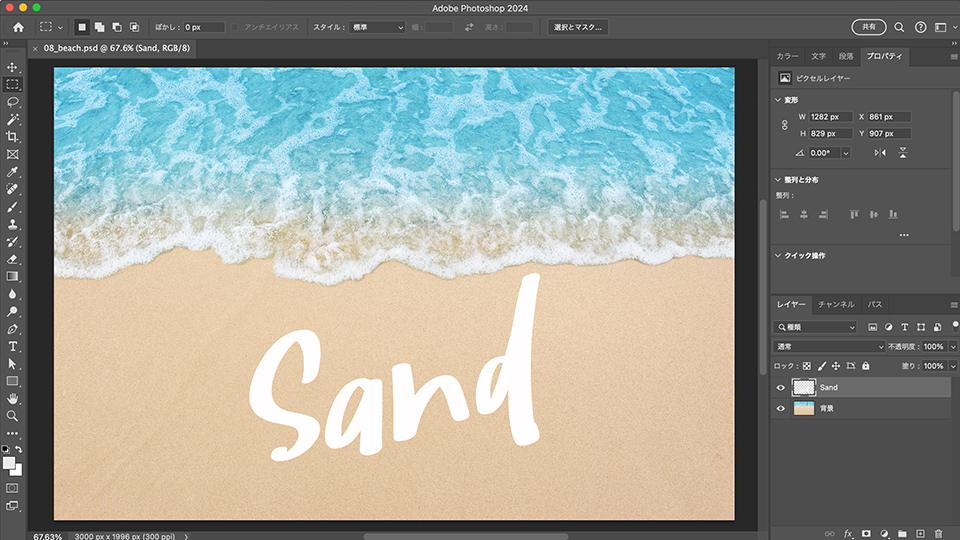The height and width of the screenshot is (540, 960).
Task: Toggle the type layer filter
Action: coord(904,328)
